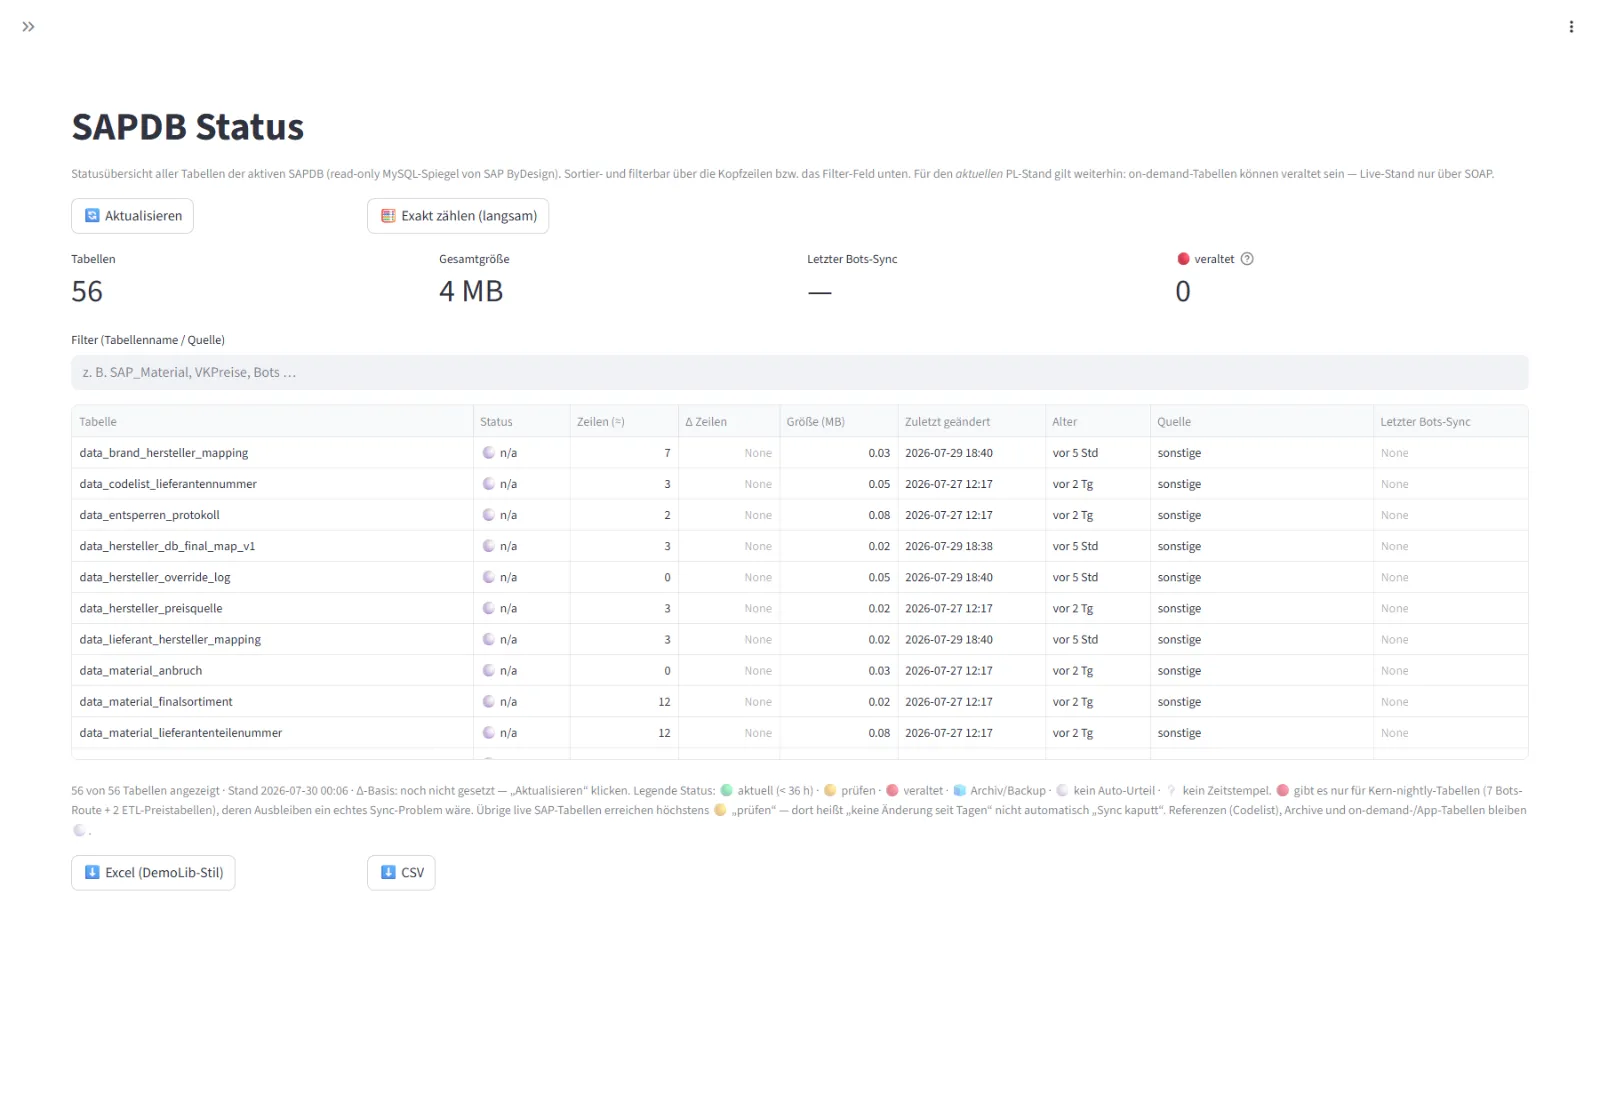The height and width of the screenshot is (1111, 1600).
Task: Click 'vor 5 Std' for data_lieferant_hersteller_mapping
Action: [1098, 639]
